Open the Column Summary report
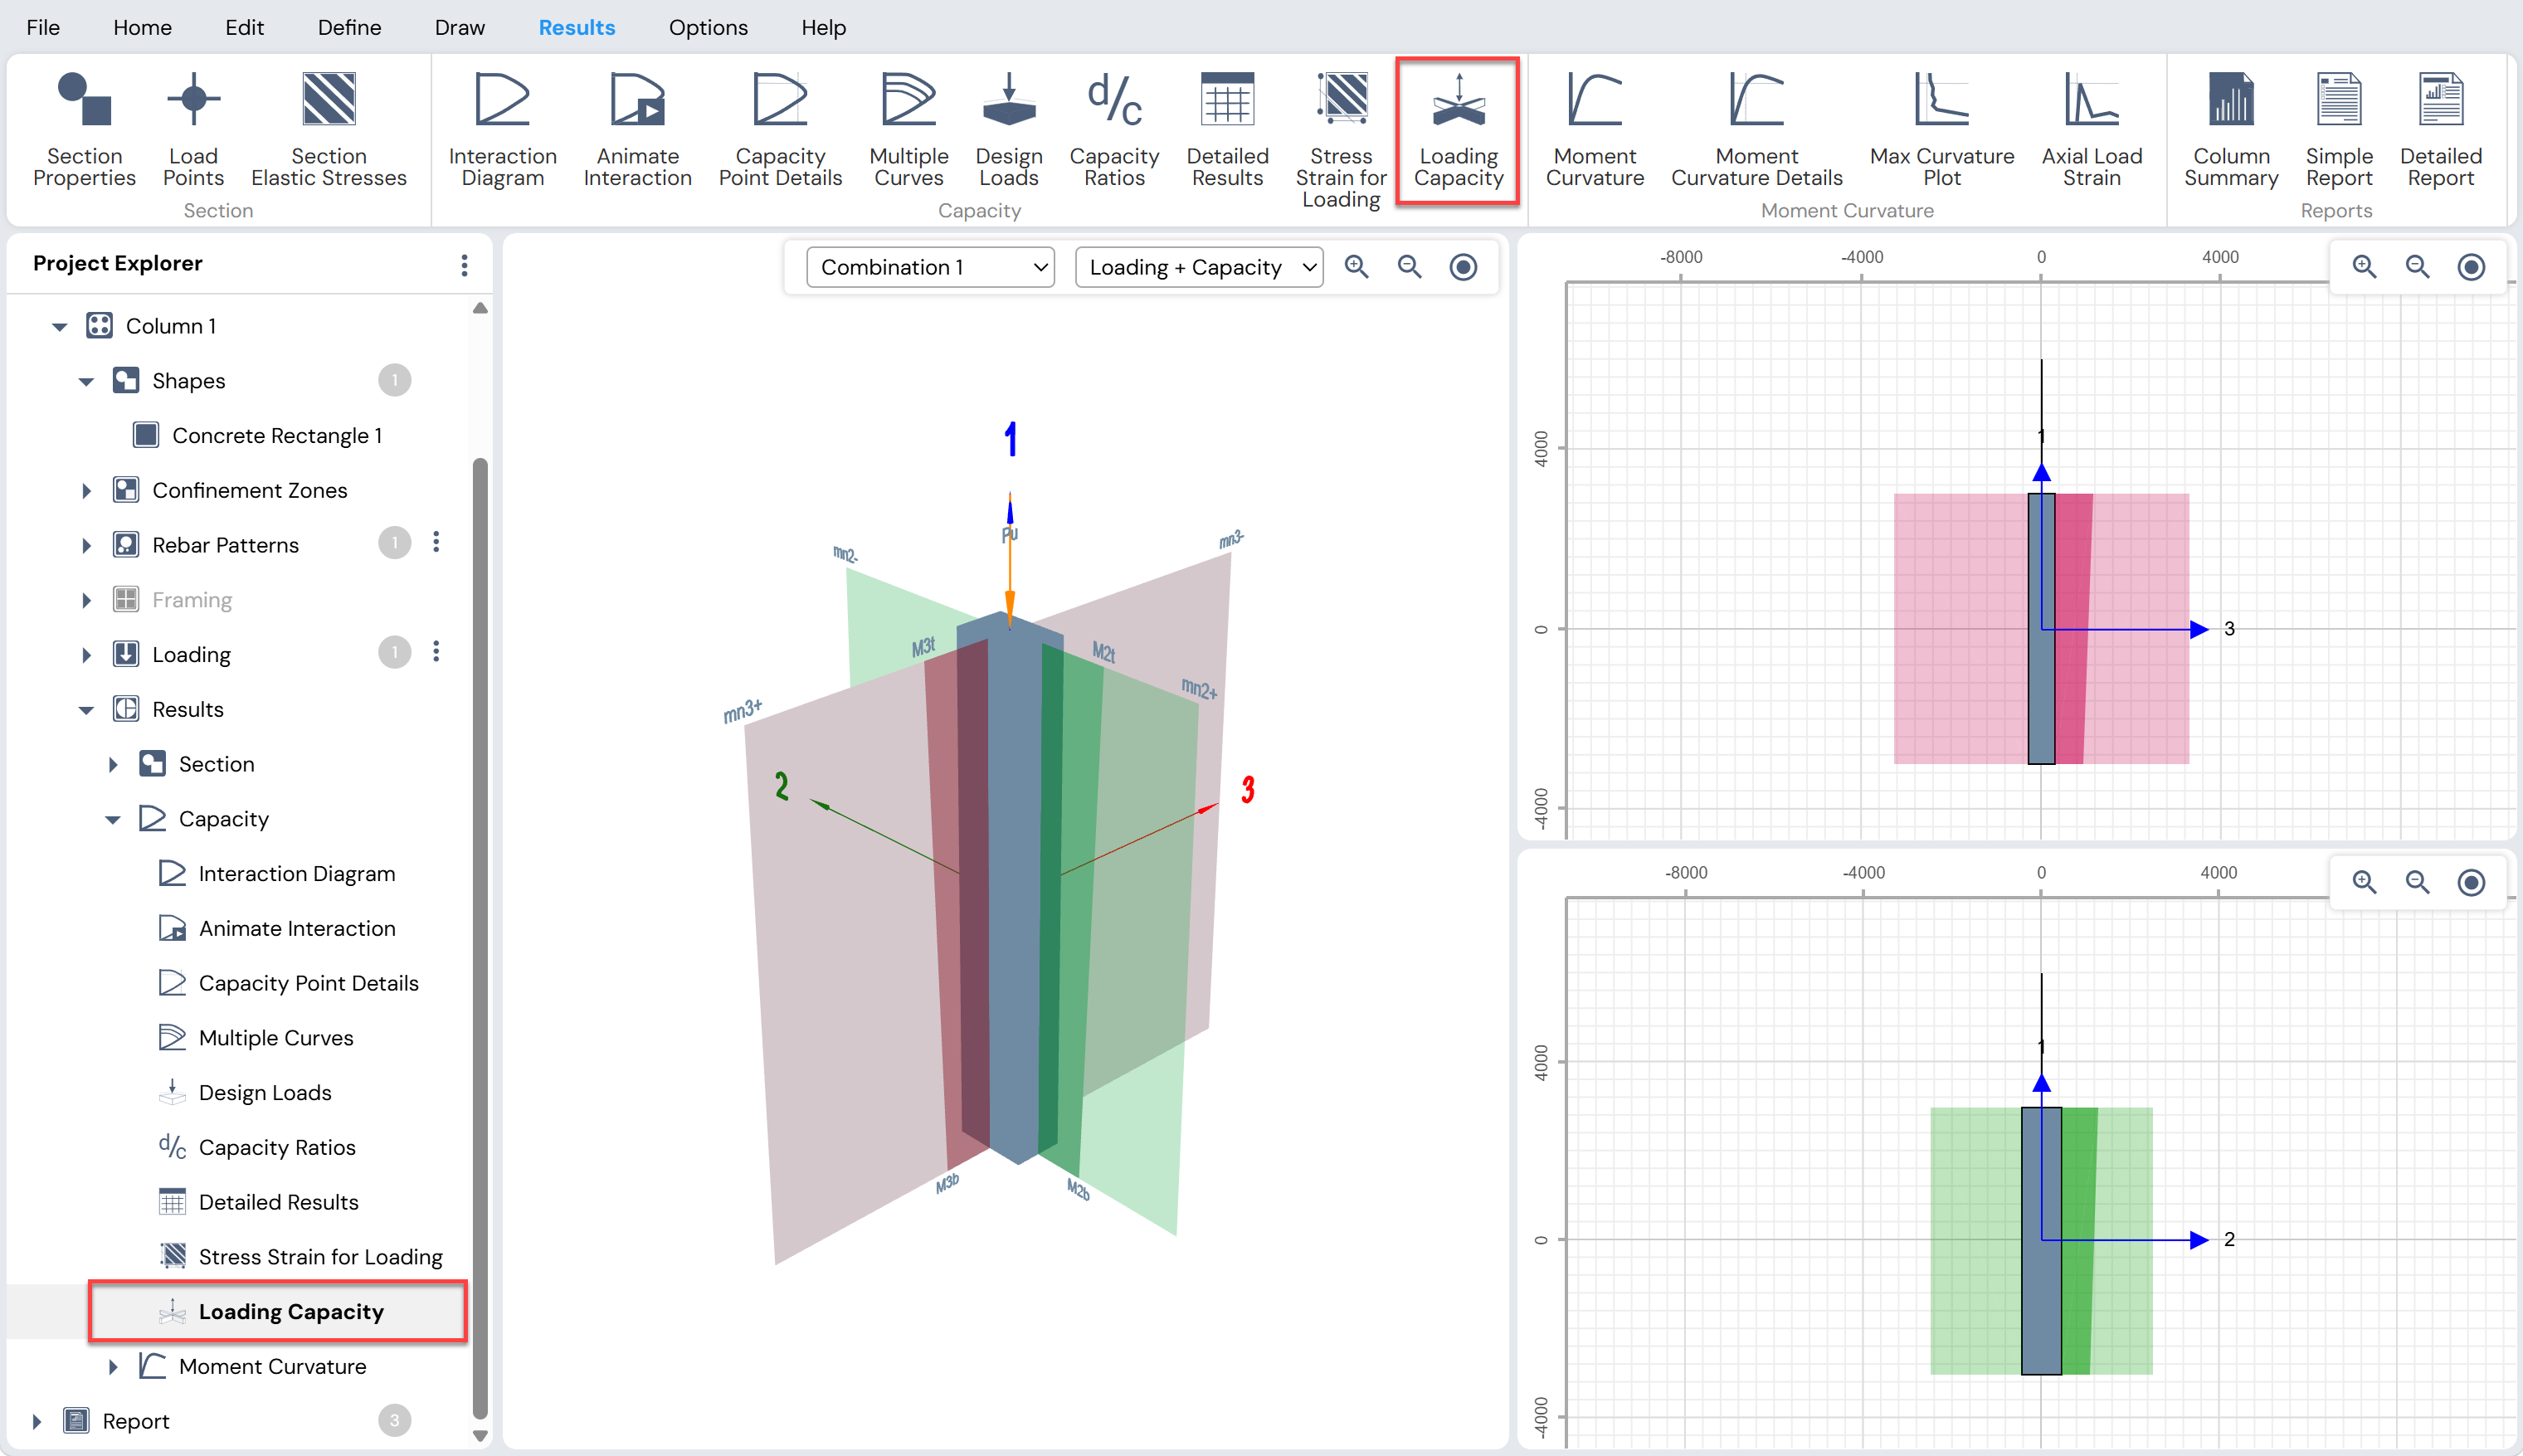Image resolution: width=2523 pixels, height=1456 pixels. pyautogui.click(x=2230, y=129)
